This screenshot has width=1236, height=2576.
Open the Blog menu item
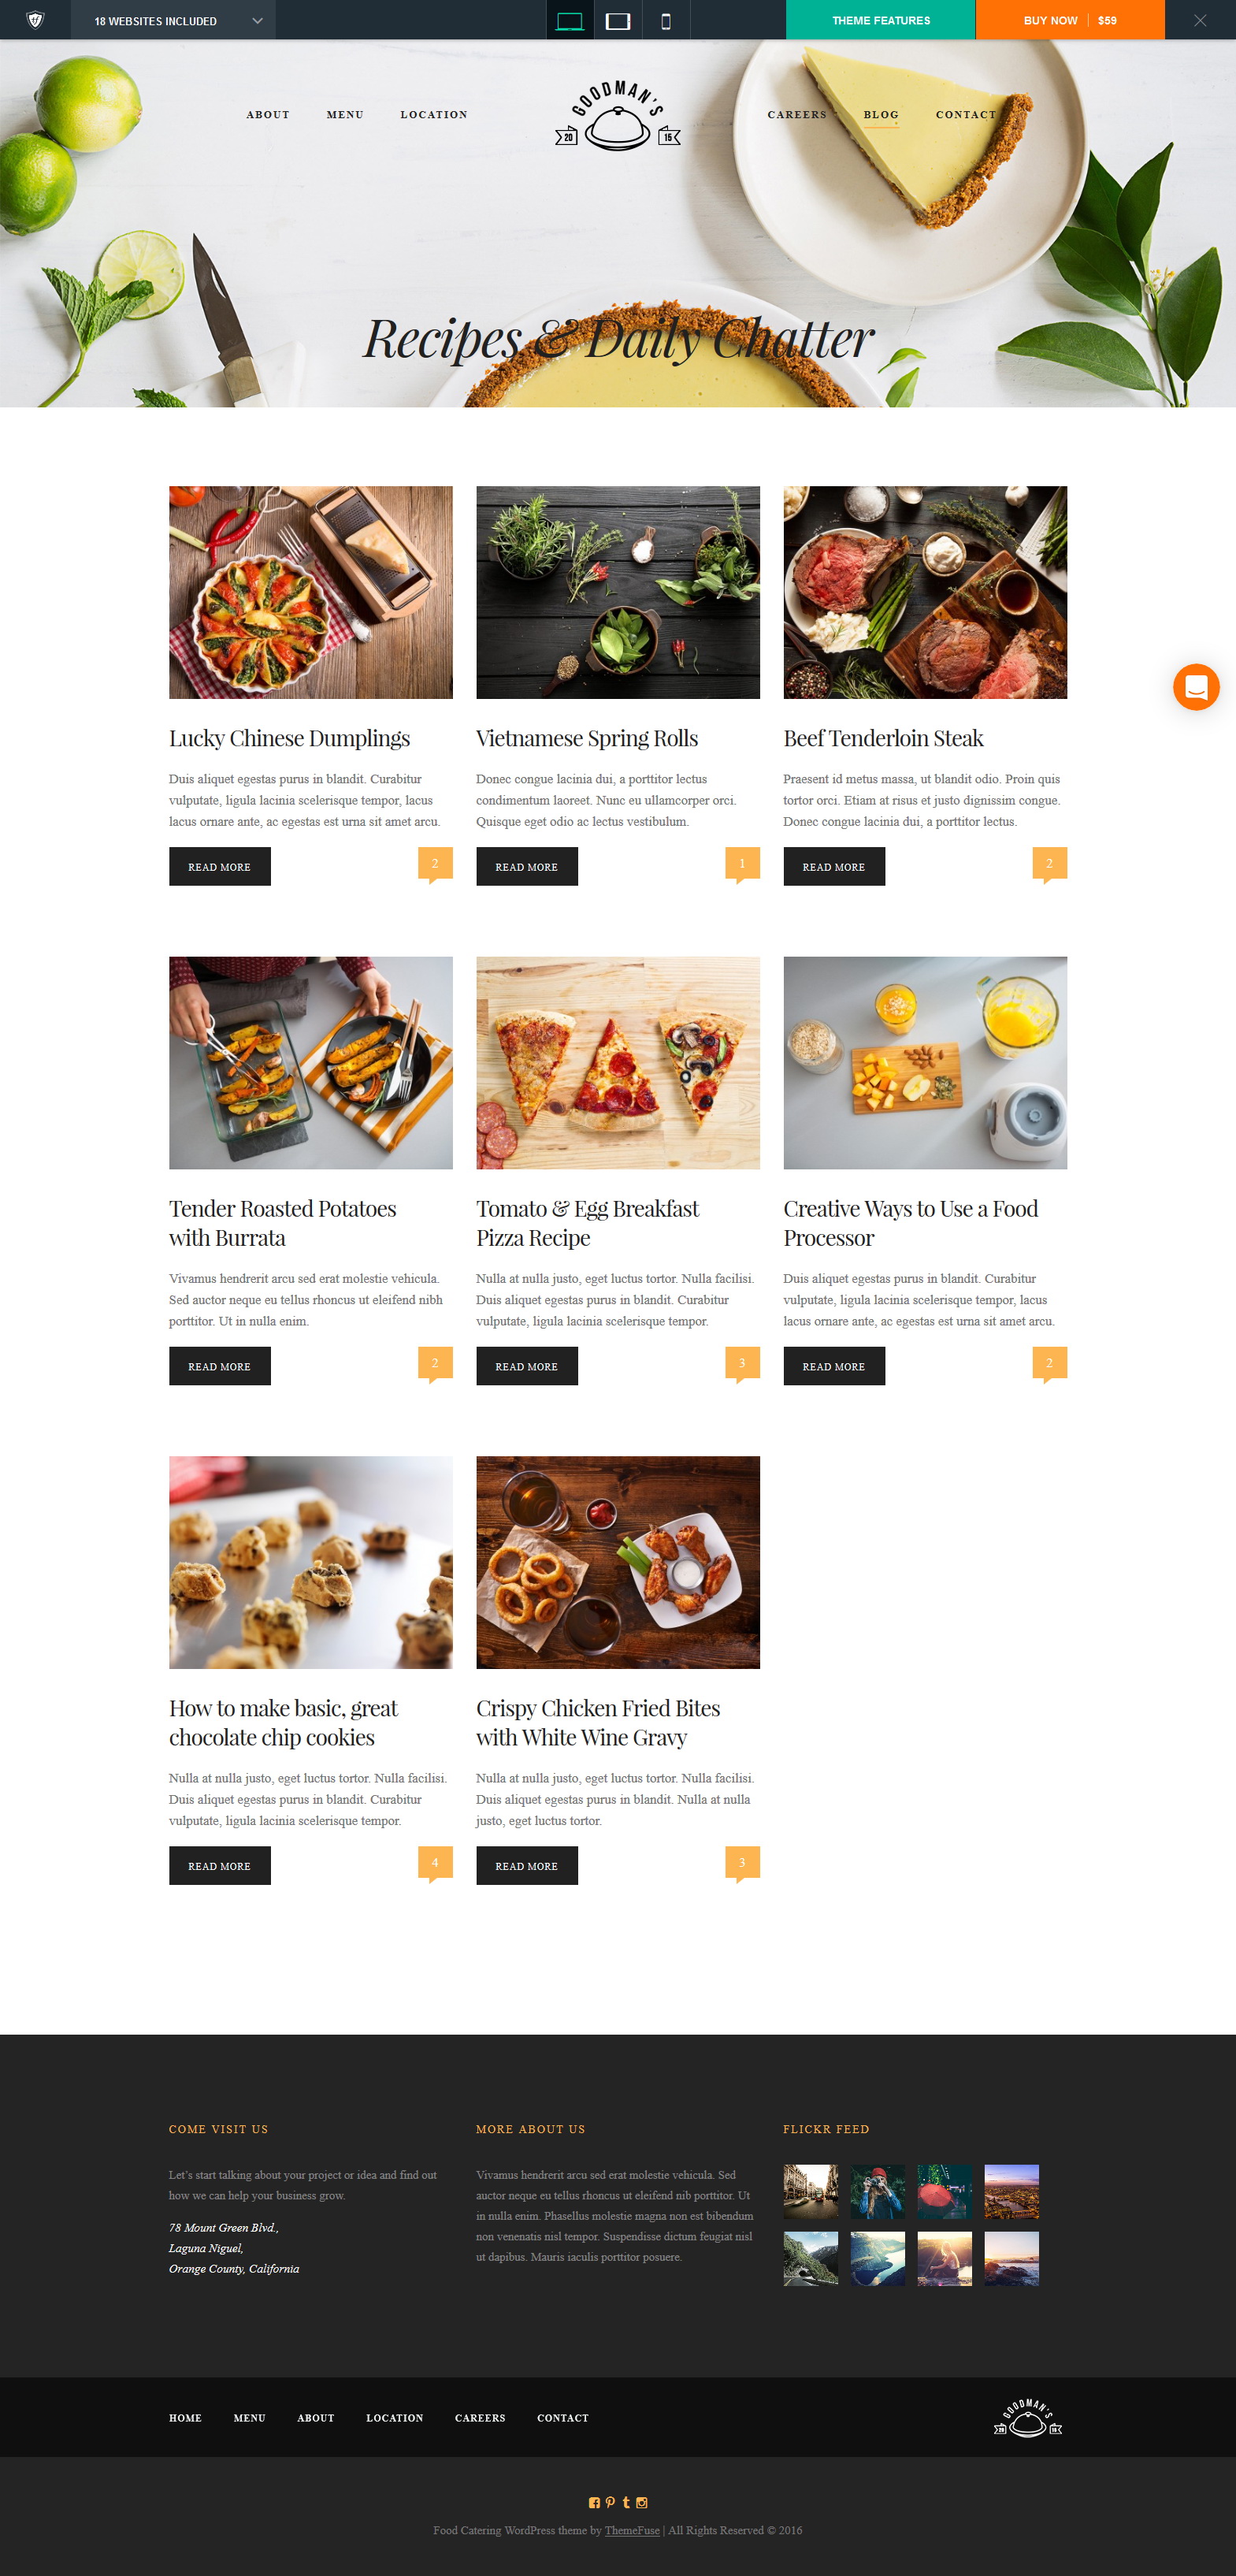click(x=881, y=115)
